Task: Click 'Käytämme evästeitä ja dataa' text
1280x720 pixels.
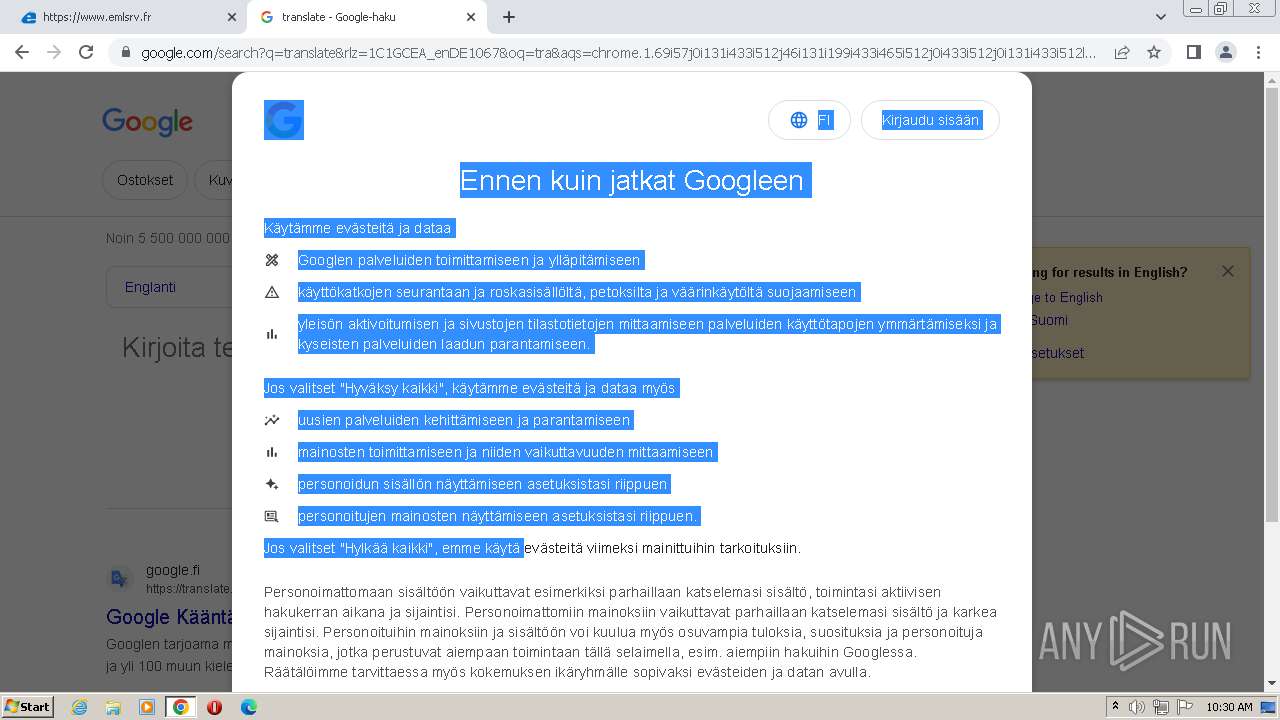Action: pos(358,228)
